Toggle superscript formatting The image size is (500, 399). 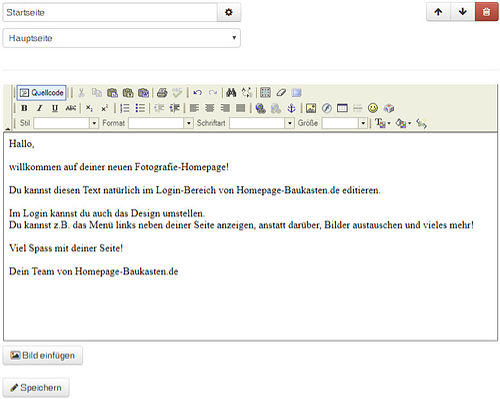point(105,108)
